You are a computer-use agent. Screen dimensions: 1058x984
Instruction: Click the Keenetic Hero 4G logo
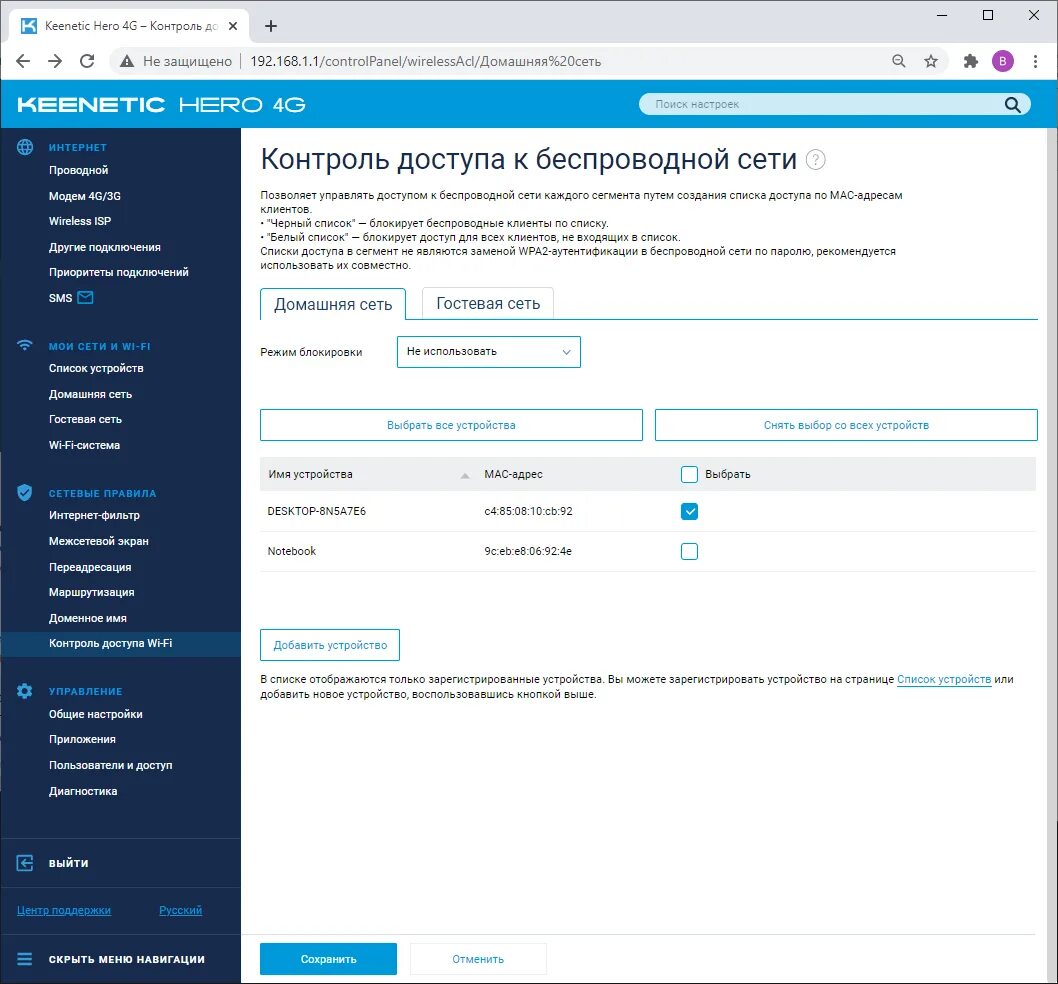click(161, 105)
